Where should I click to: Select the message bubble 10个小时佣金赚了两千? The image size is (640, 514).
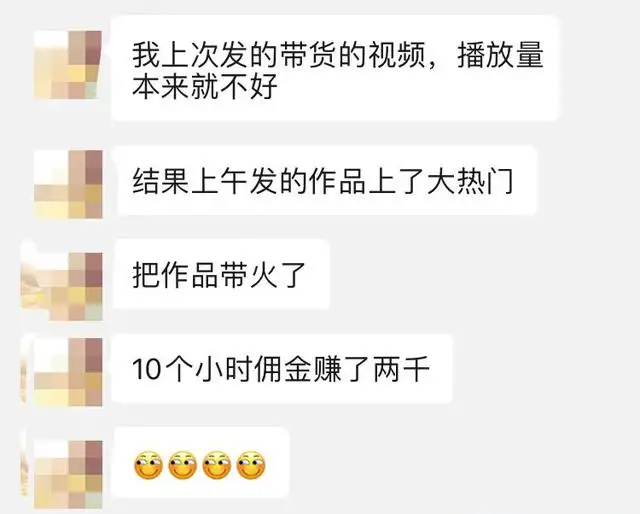point(282,369)
